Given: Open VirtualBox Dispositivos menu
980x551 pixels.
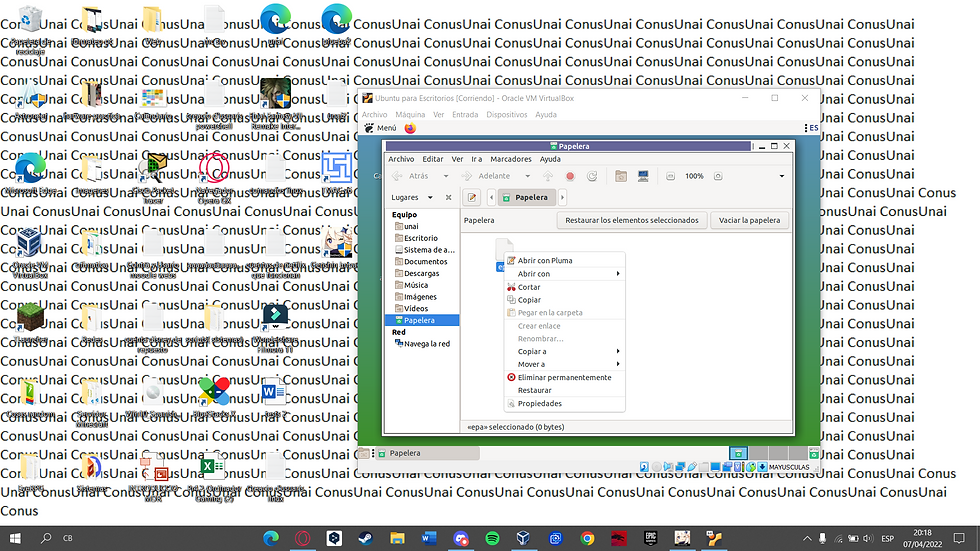Looking at the screenshot, I should (507, 115).
